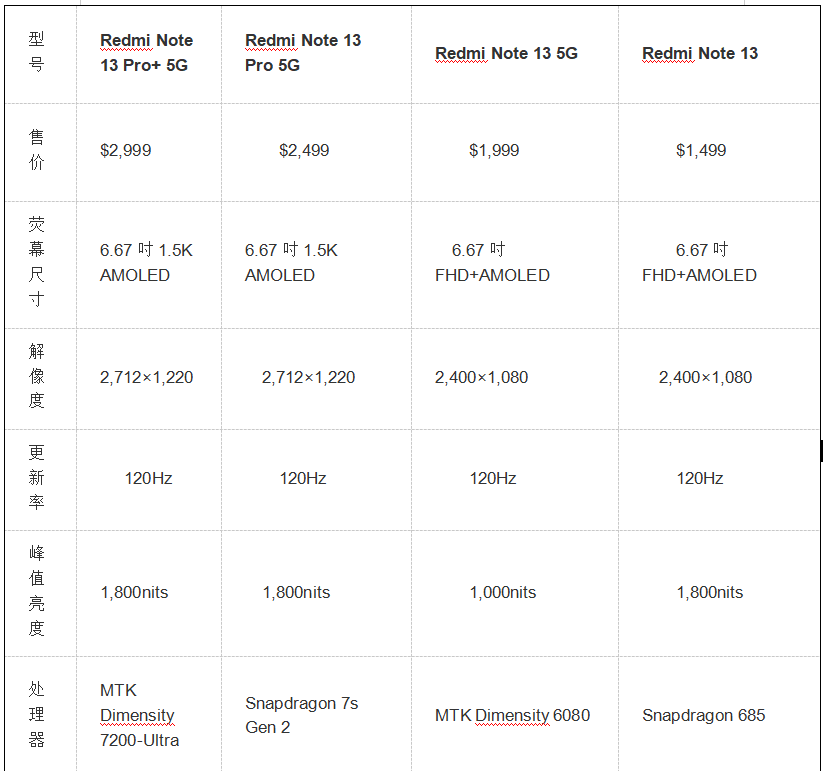Click on the $1,999 price cell
Screen dimensions: 825x771
point(494,151)
